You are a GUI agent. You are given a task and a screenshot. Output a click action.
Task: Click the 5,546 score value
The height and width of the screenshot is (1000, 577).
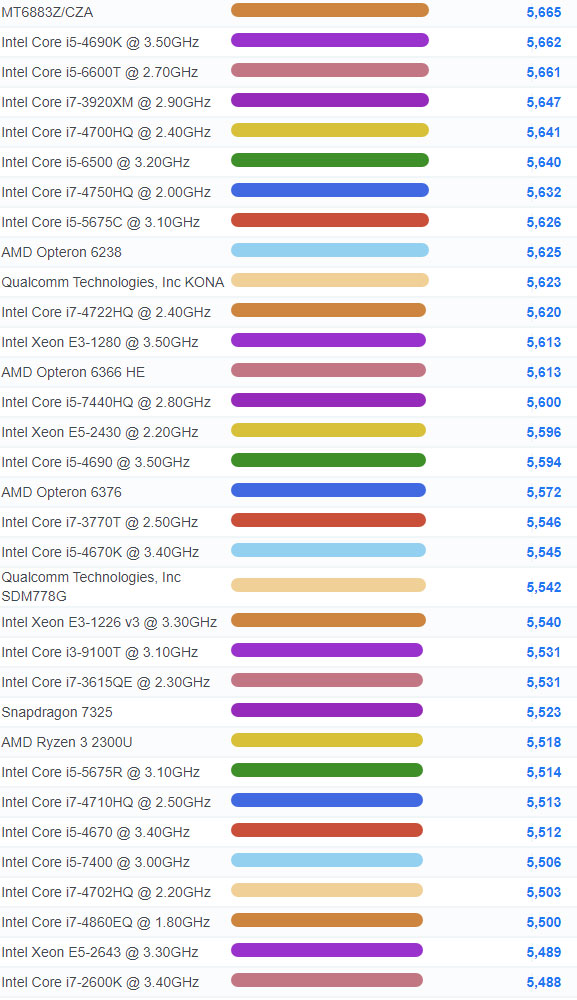coord(544,522)
